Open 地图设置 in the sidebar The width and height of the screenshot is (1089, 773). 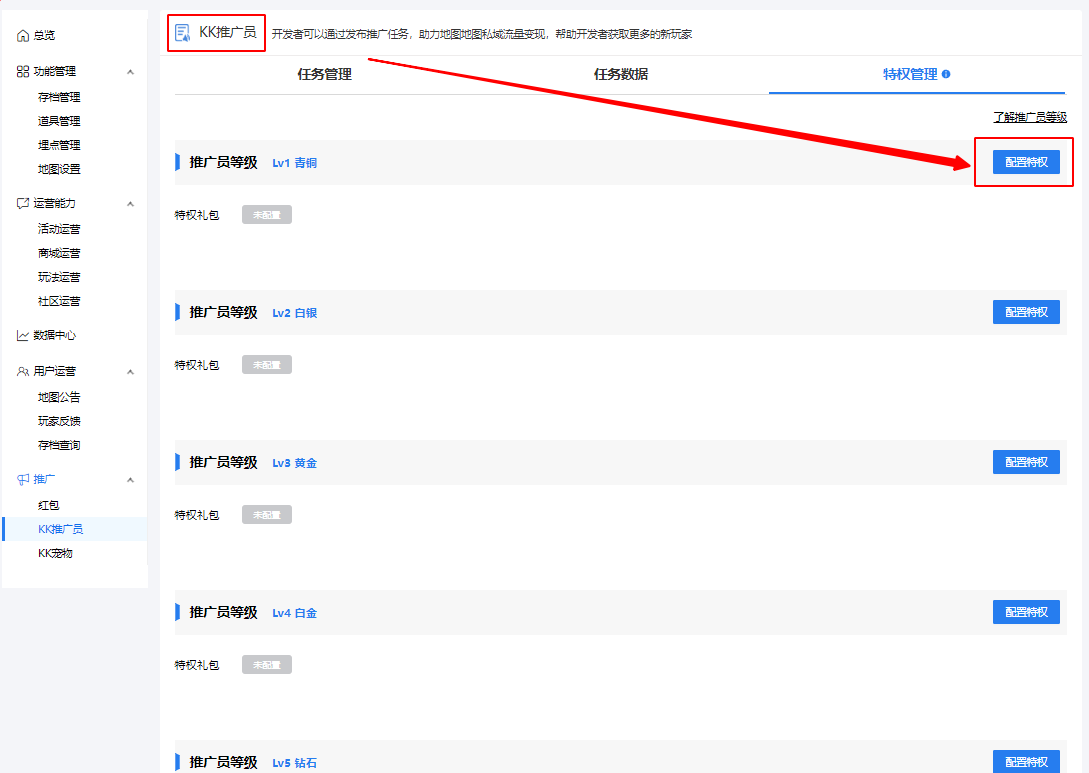[x=59, y=169]
